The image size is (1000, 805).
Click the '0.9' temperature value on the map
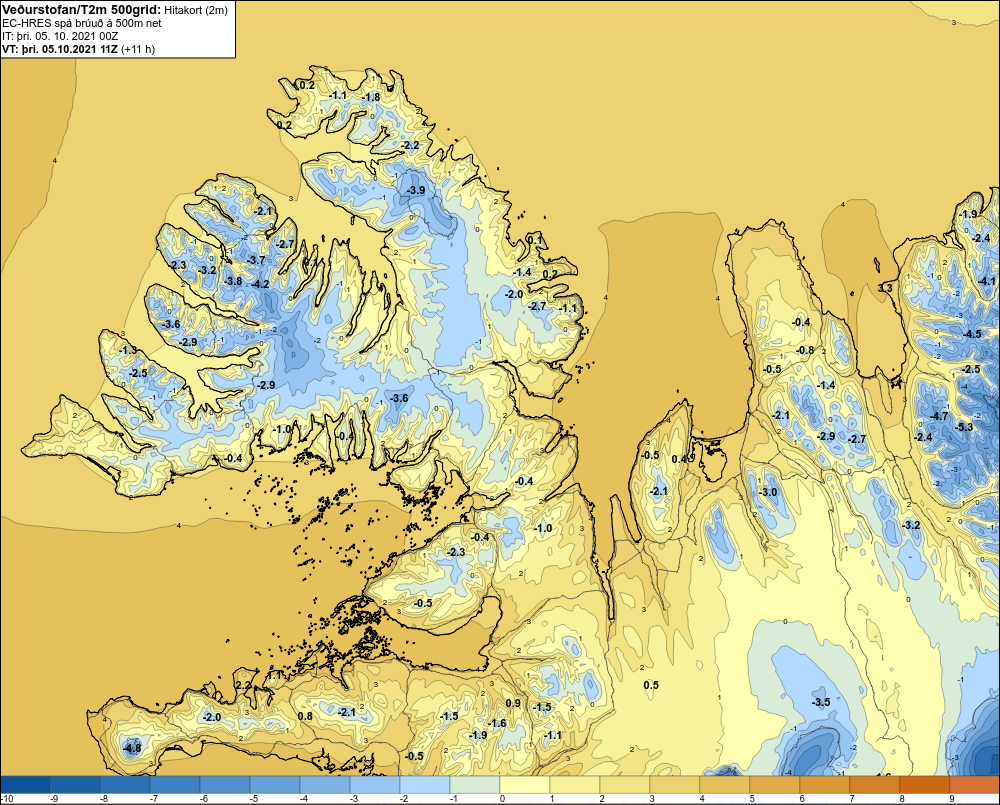tap(513, 703)
